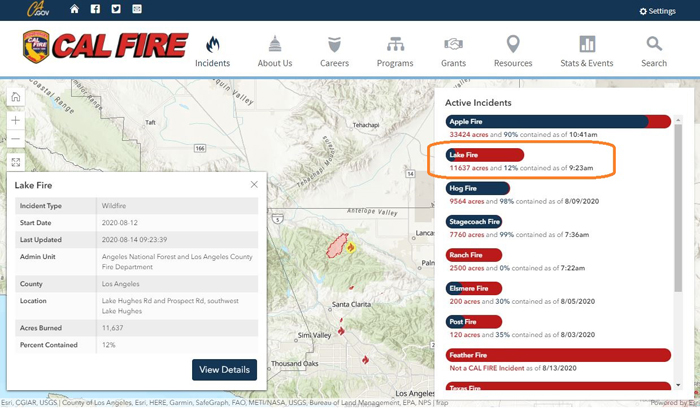Click the CA.gov logo in the top bar
This screenshot has width=700, height=410.
click(38, 9)
